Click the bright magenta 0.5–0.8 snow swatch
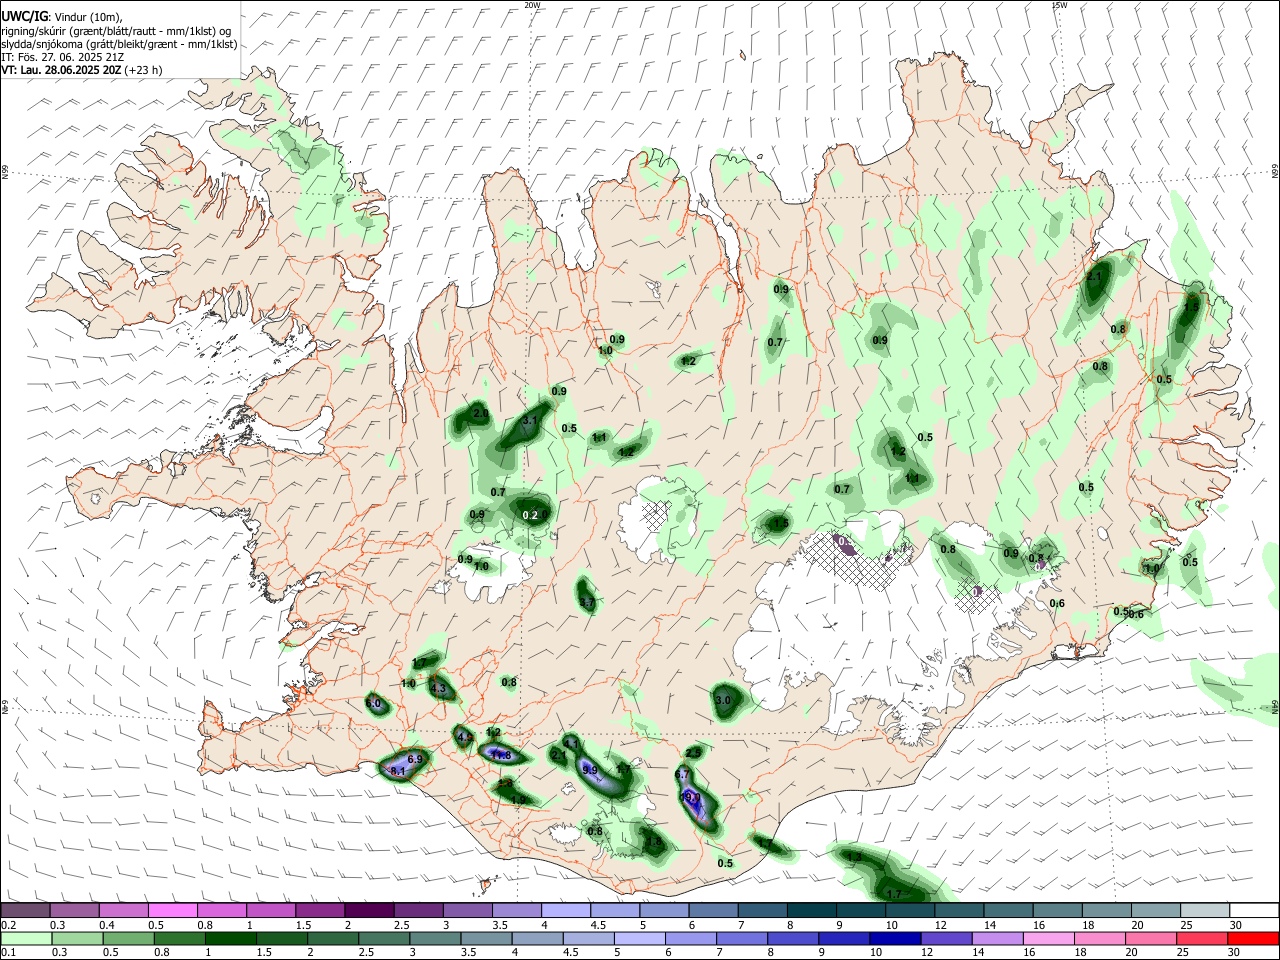Image resolution: width=1280 pixels, height=960 pixels. 172,910
